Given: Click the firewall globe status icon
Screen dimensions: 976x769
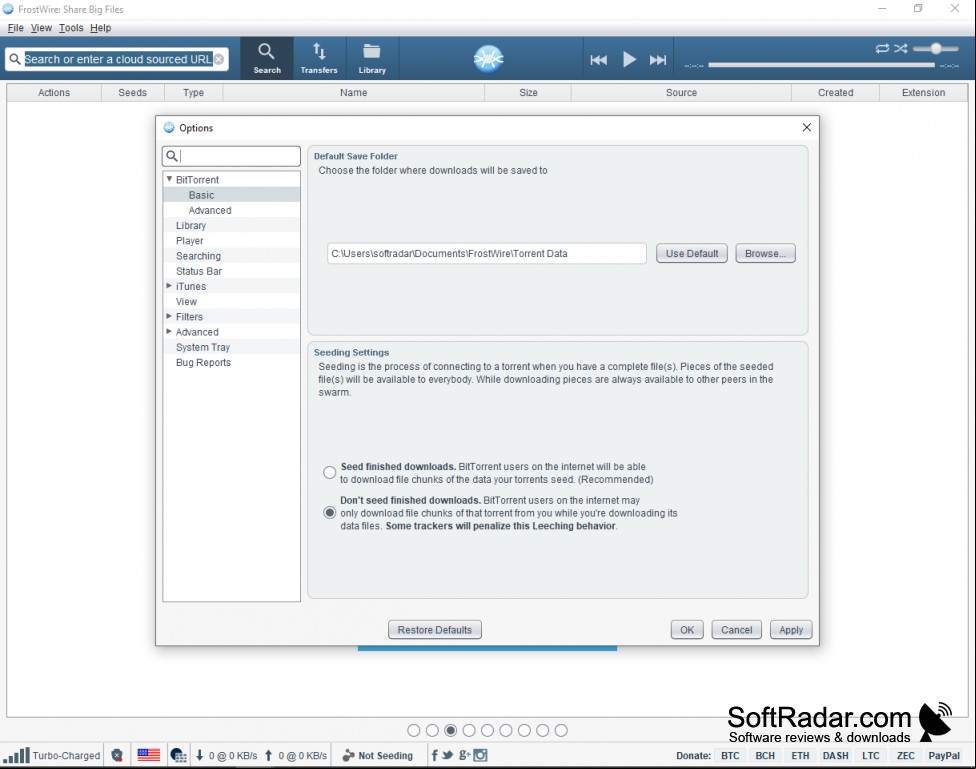Looking at the screenshot, I should tap(178, 755).
